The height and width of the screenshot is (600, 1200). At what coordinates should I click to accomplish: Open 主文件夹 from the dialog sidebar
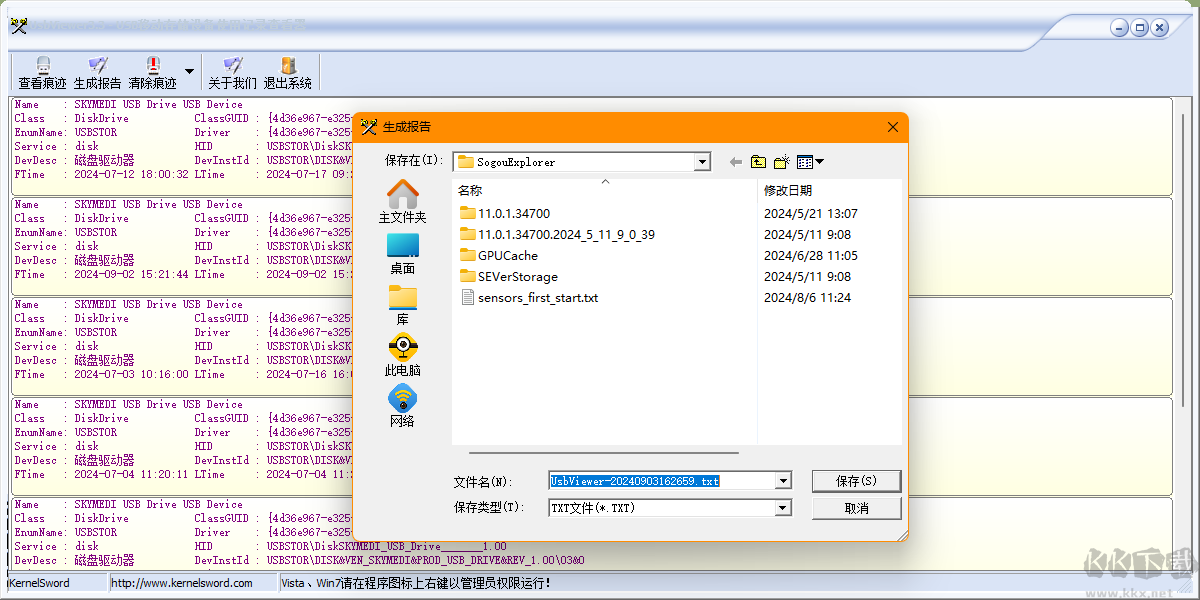402,202
